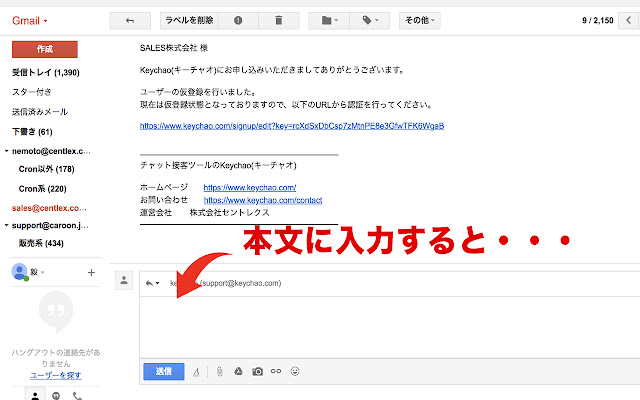Open the emoji smiley picker
Viewport: 640px width, 400px height.
[295, 371]
